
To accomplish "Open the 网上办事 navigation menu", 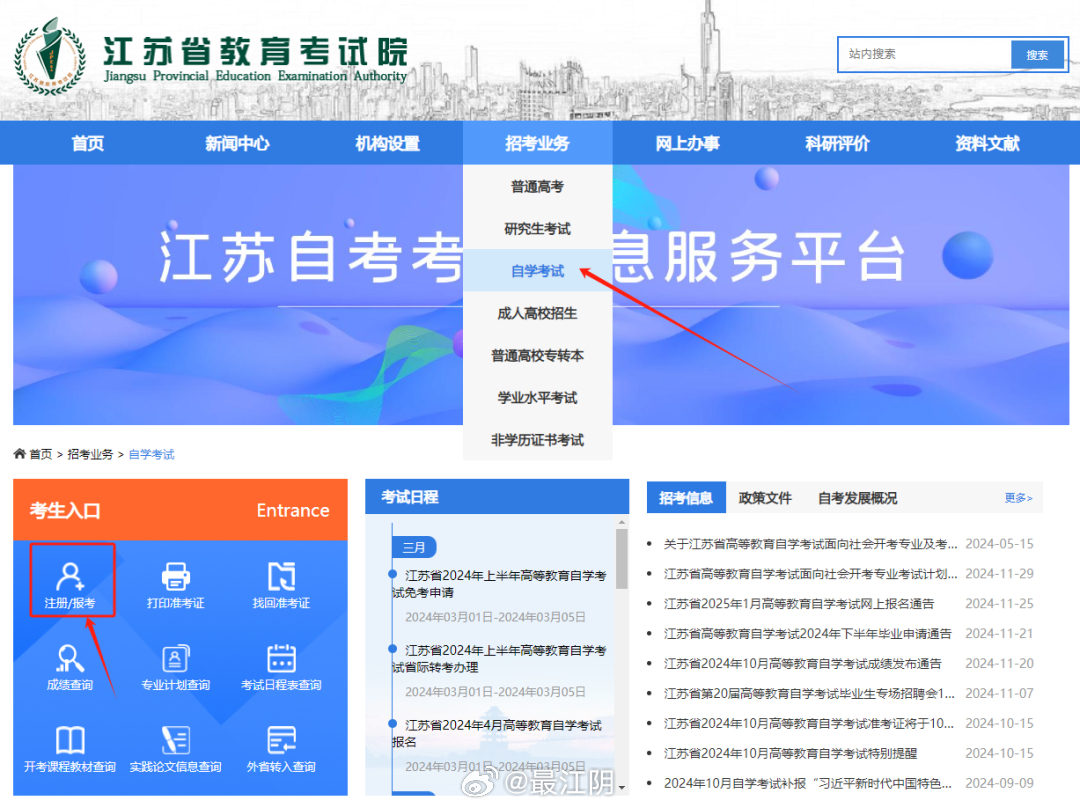I will (687, 143).
